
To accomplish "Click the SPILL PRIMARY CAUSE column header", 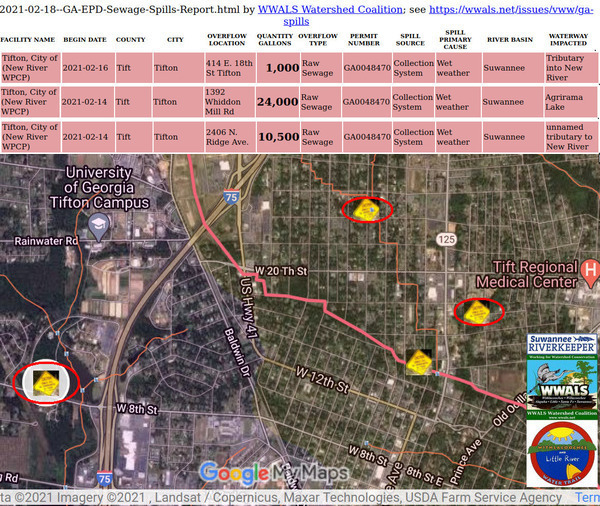I will tap(455, 39).
